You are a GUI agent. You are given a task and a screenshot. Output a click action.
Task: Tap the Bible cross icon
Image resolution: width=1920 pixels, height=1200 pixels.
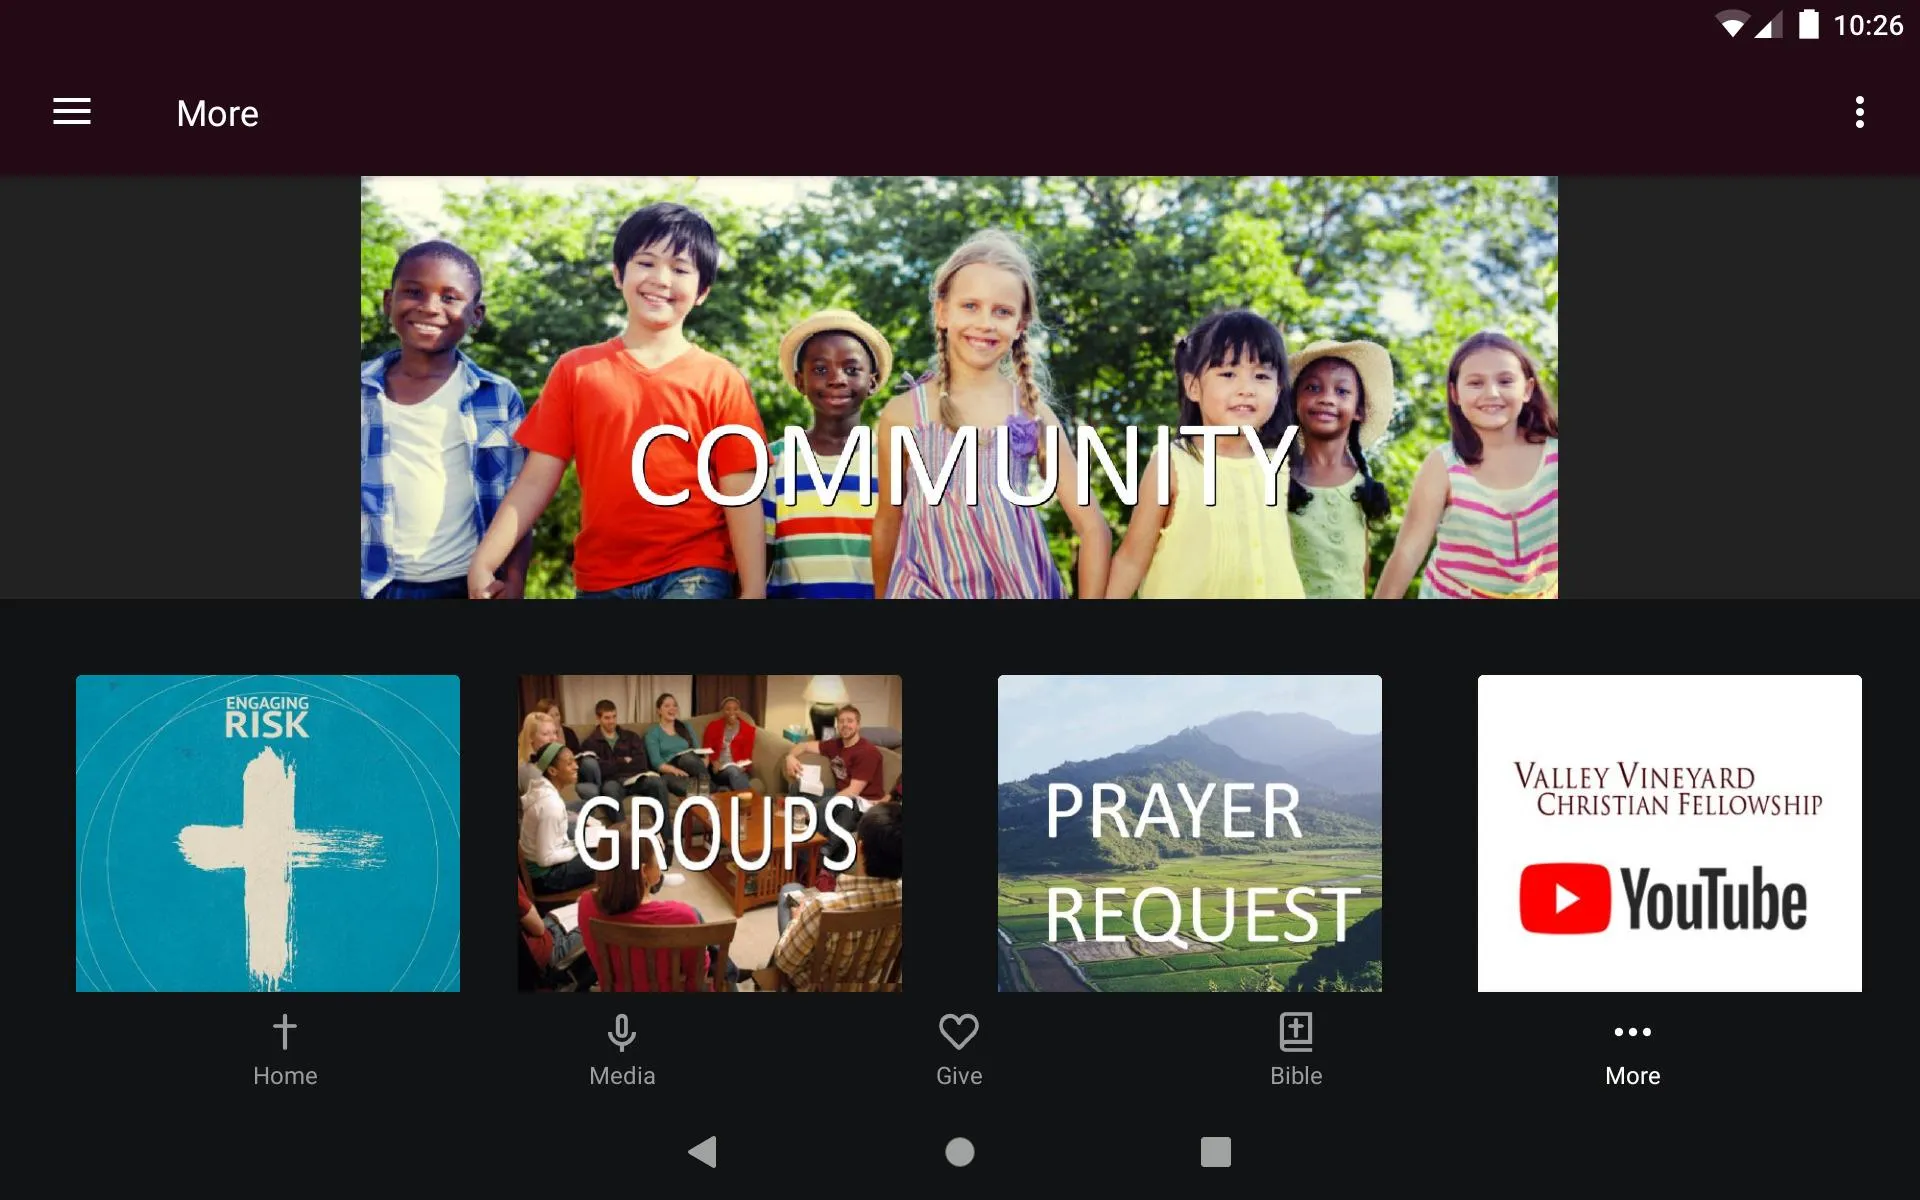1295,1030
